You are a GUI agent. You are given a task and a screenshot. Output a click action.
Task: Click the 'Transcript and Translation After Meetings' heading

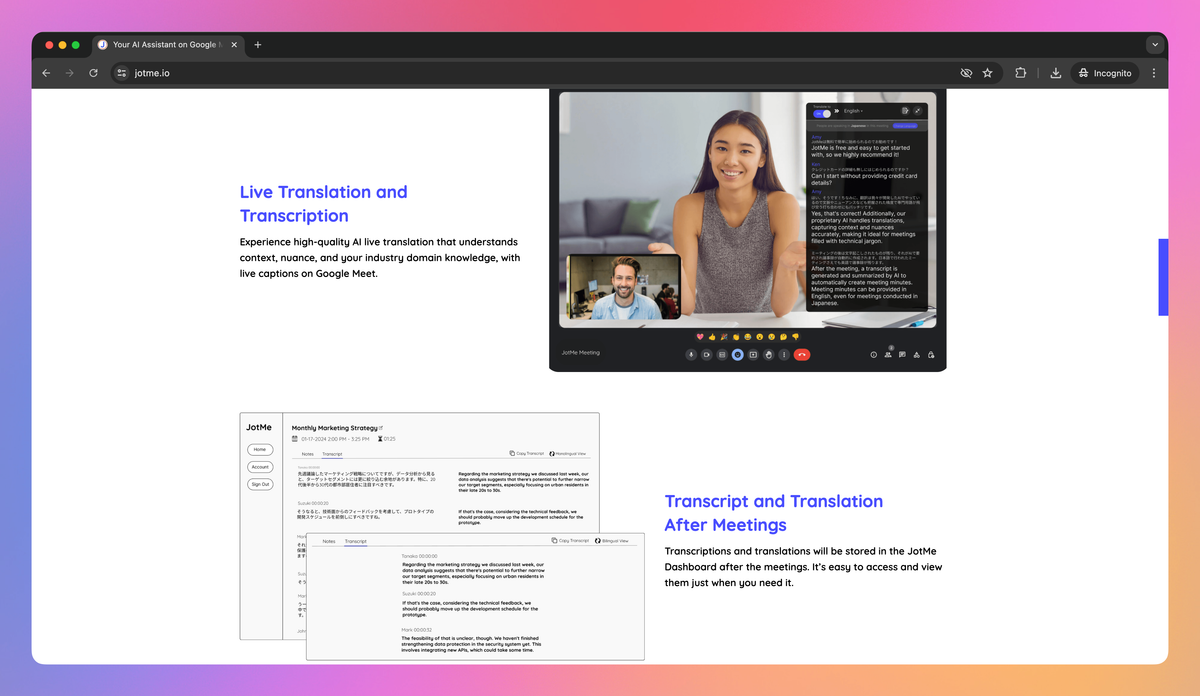click(x=774, y=513)
